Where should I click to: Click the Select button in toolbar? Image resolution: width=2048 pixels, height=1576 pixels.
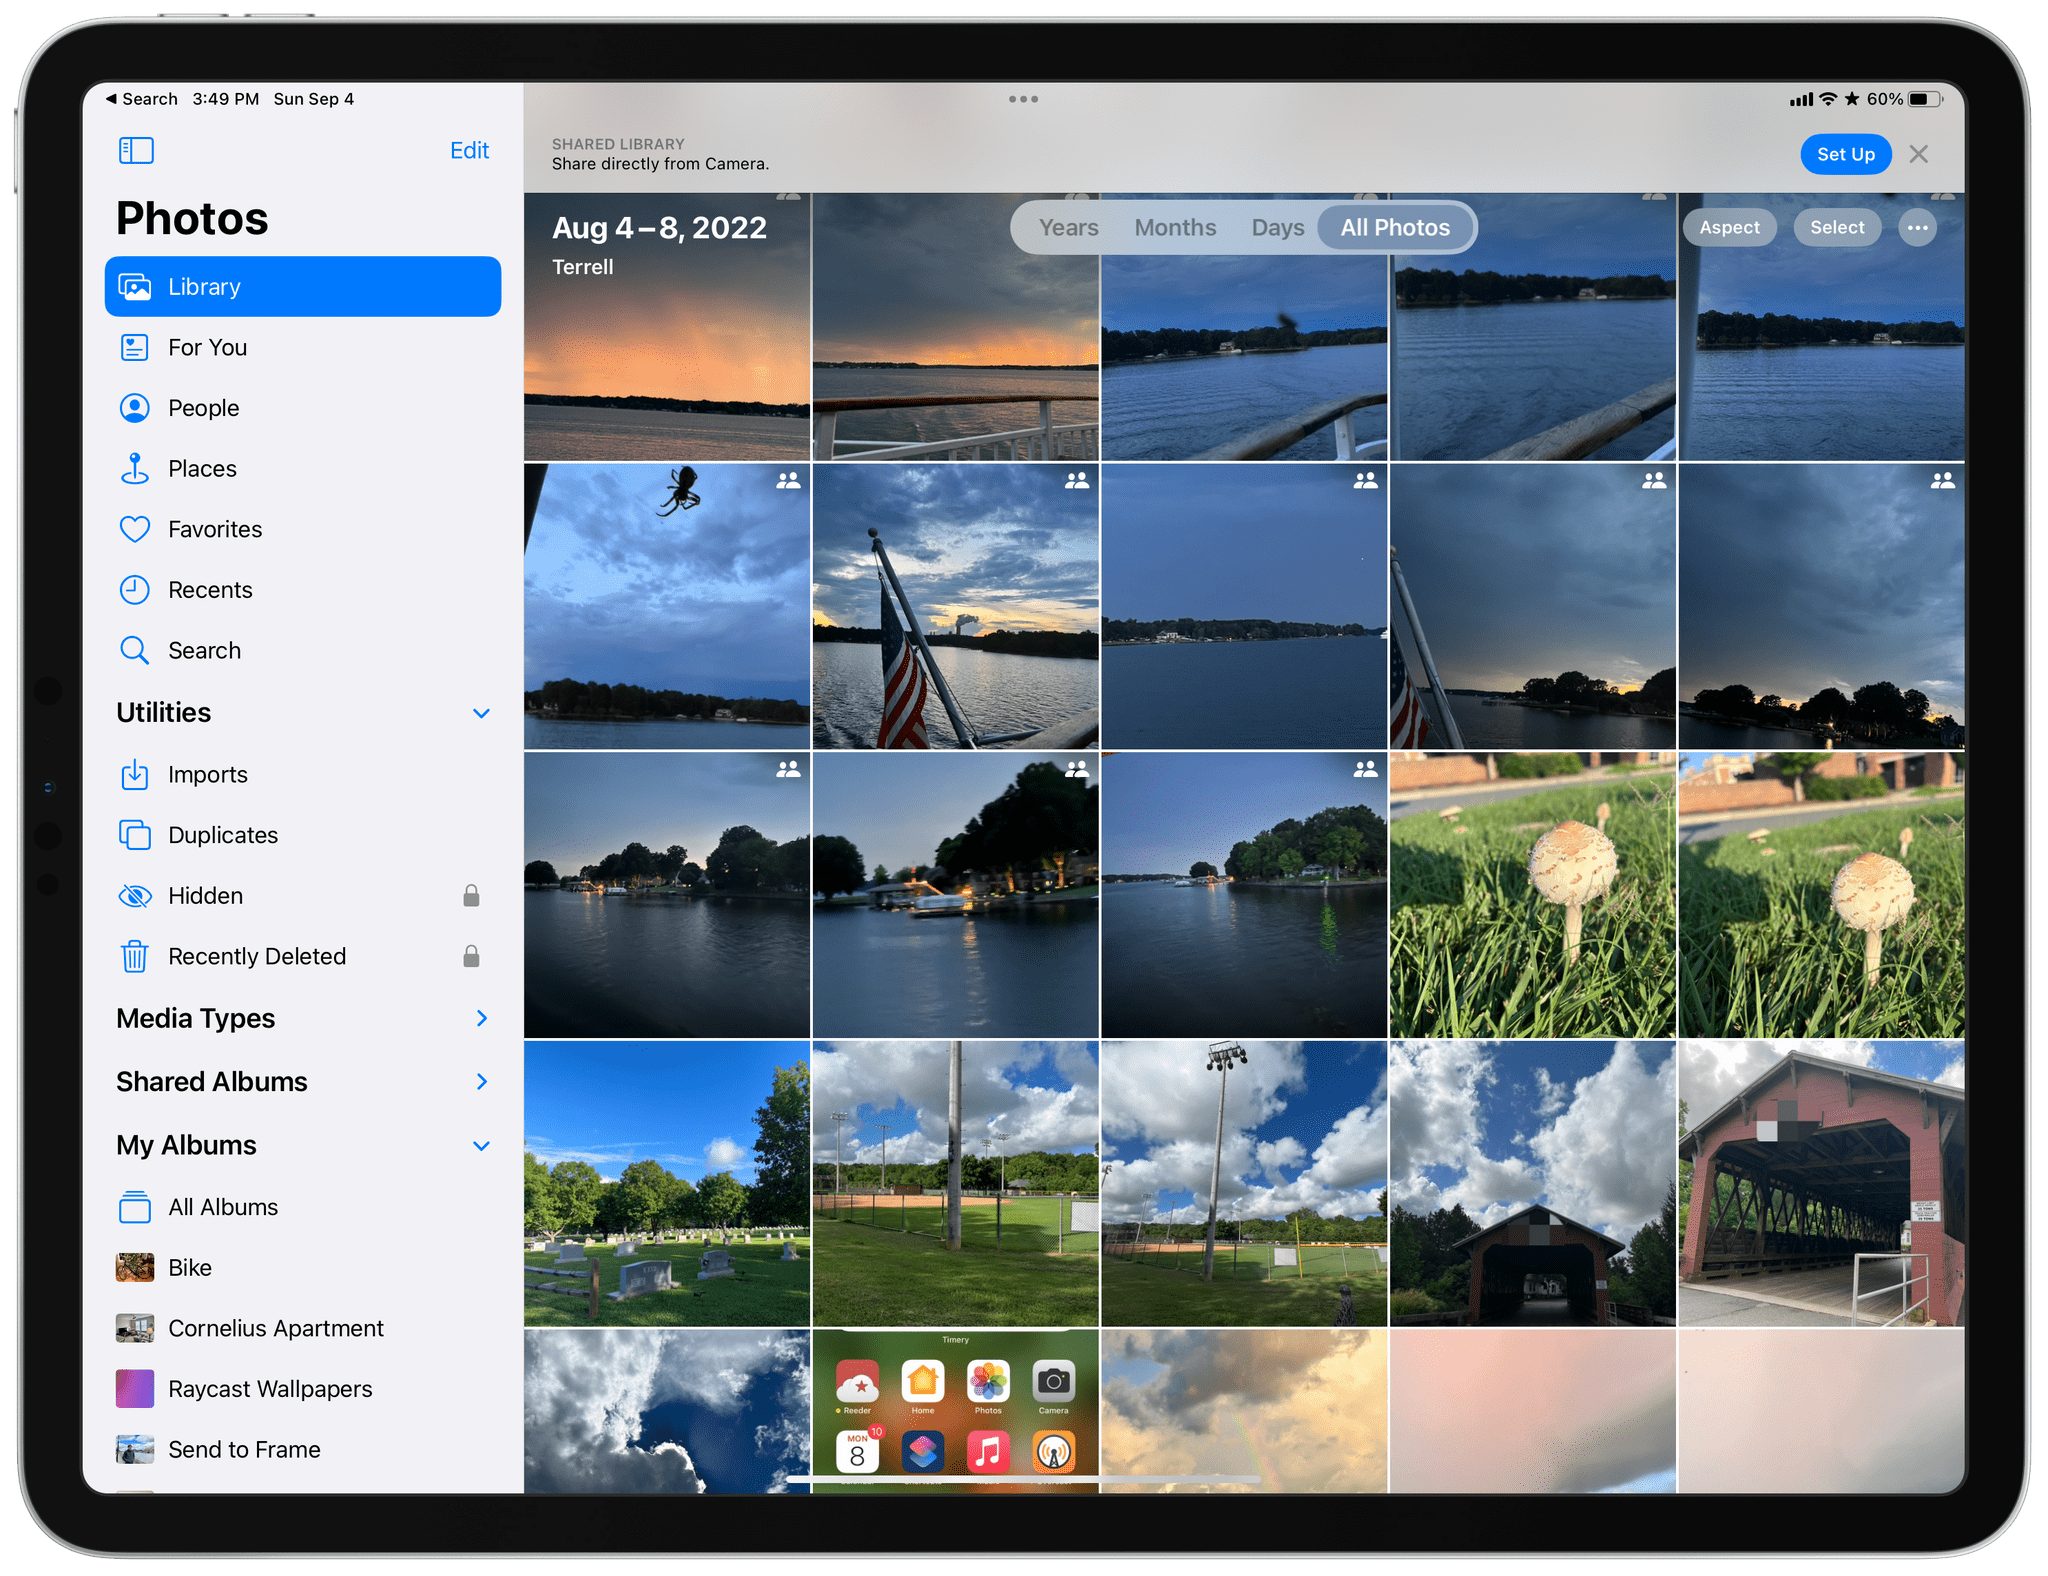click(x=1834, y=227)
